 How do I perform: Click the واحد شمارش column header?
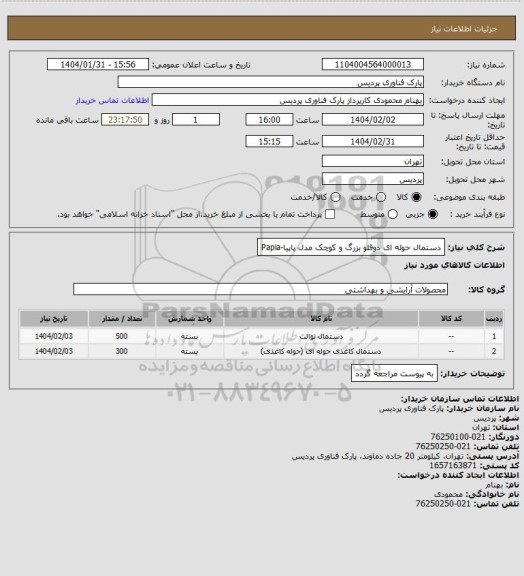190,319
